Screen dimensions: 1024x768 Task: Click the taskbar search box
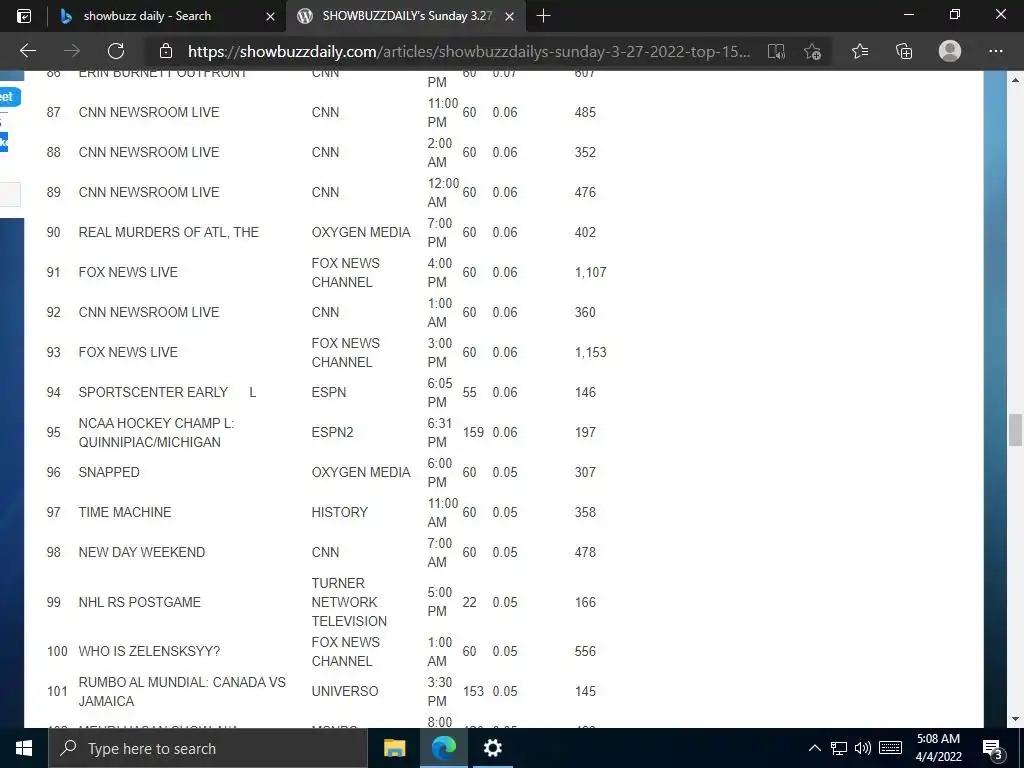tap(208, 748)
